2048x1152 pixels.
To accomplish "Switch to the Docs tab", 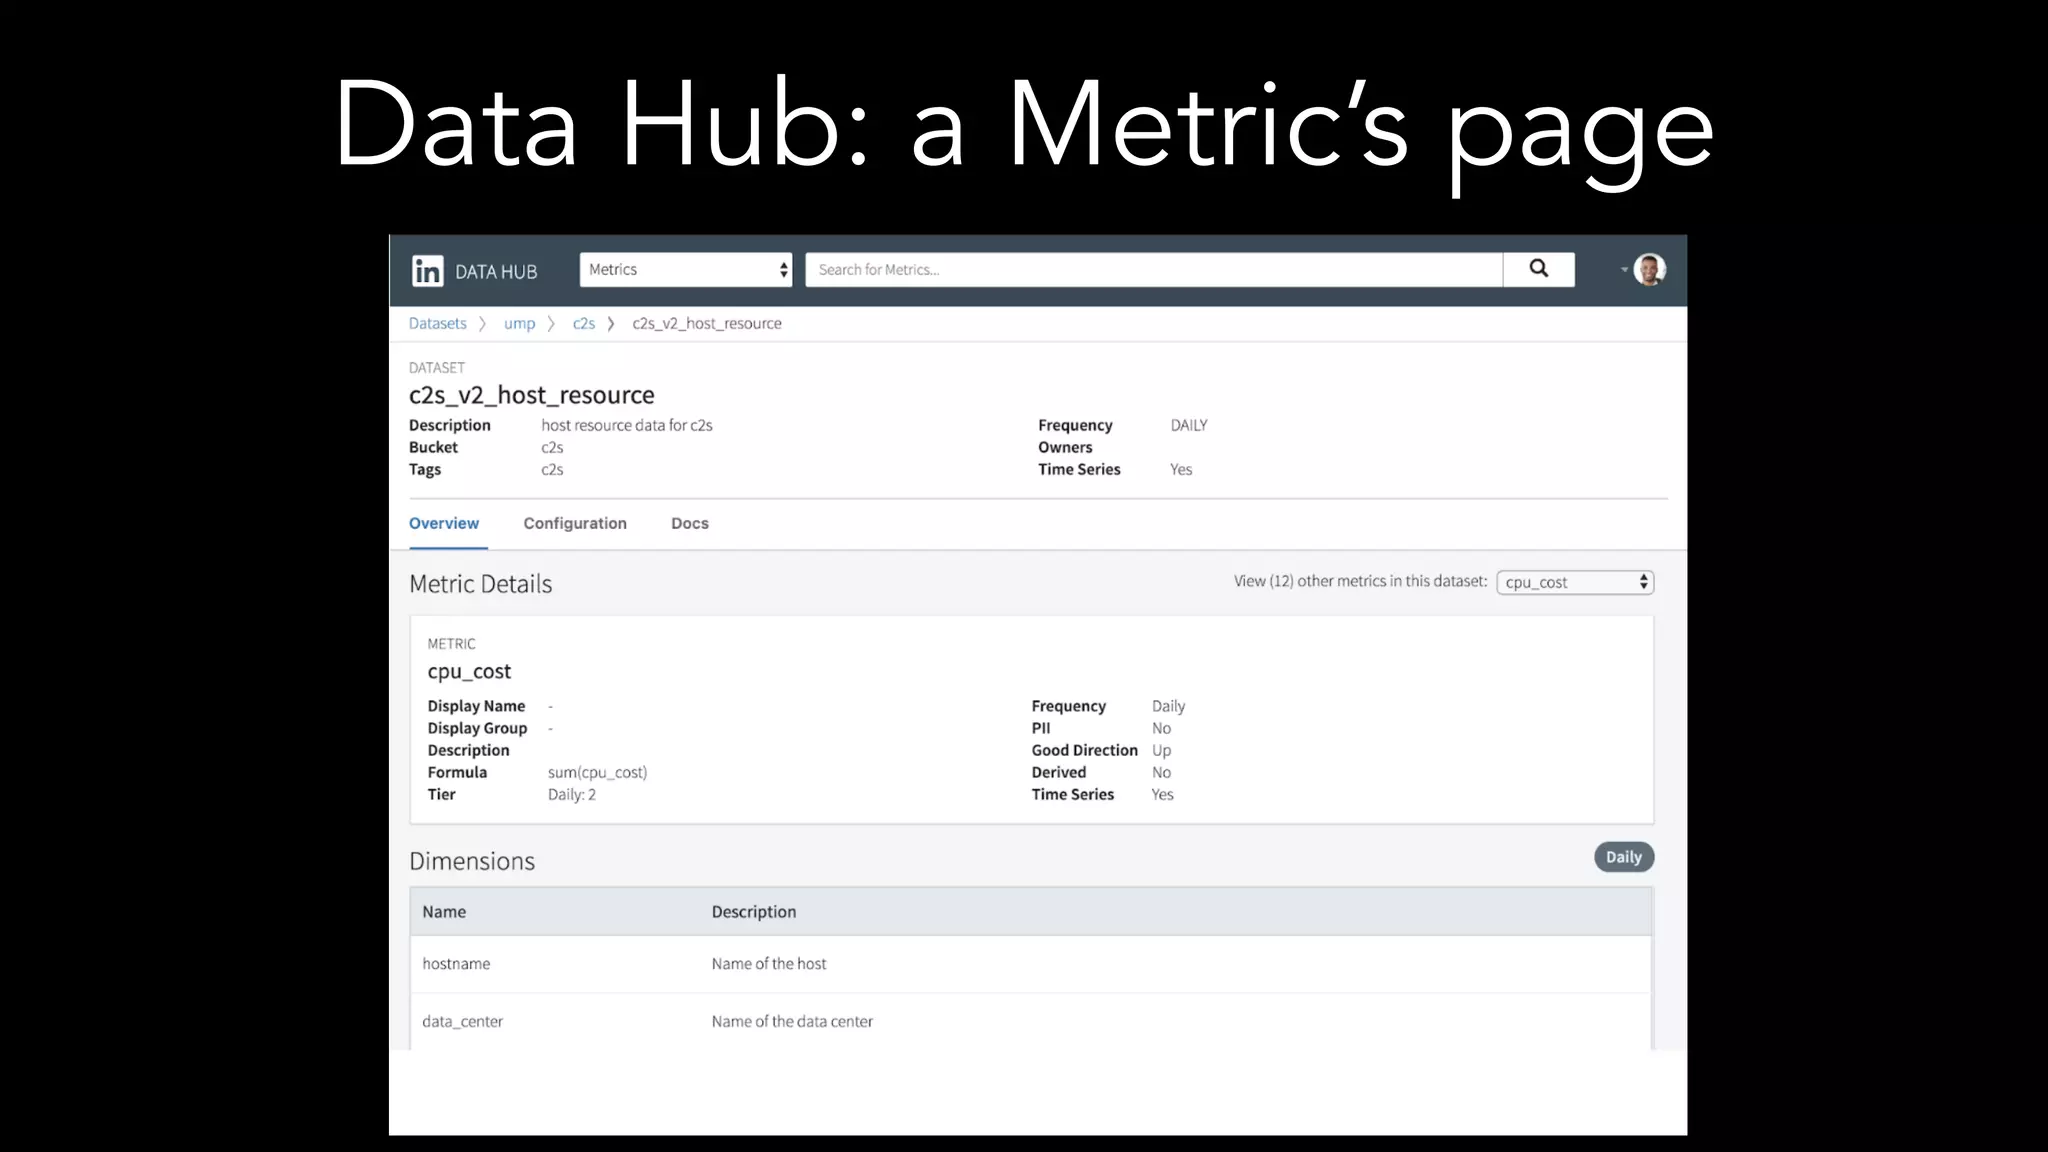I will [x=690, y=523].
